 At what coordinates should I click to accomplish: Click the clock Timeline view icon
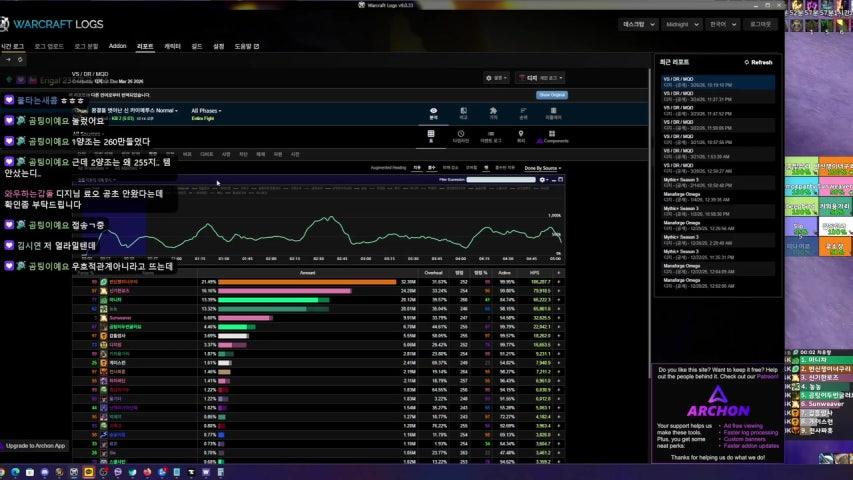[x=461, y=134]
